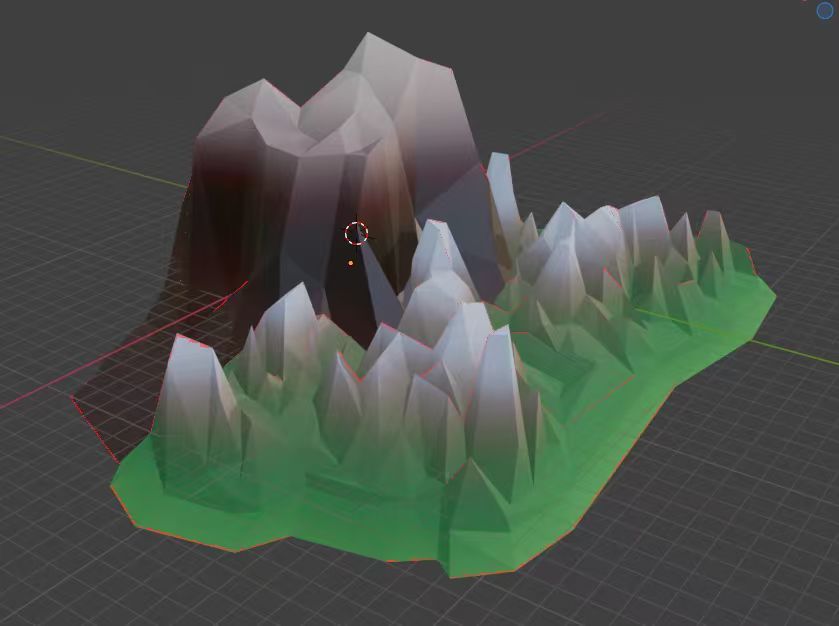
Task: Click the blue negative-Z axis circle of the navigation gizmo
Action: pos(826,11)
